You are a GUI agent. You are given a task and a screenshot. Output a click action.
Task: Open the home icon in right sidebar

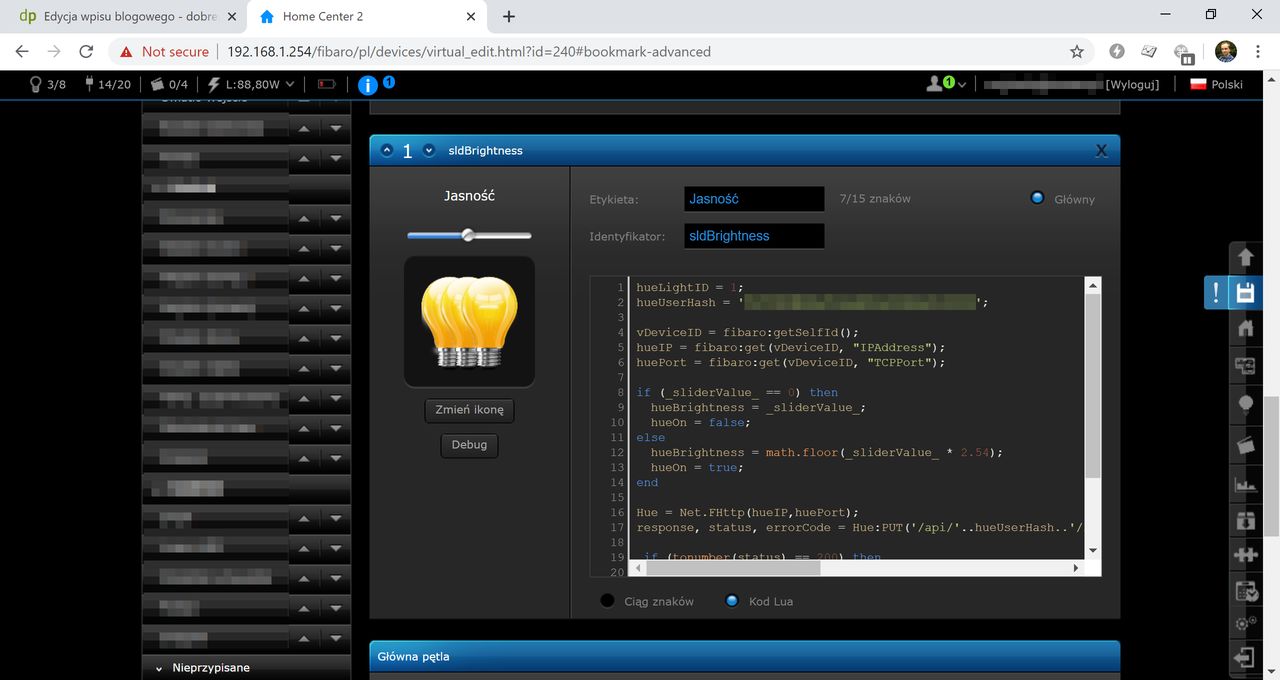[1245, 328]
